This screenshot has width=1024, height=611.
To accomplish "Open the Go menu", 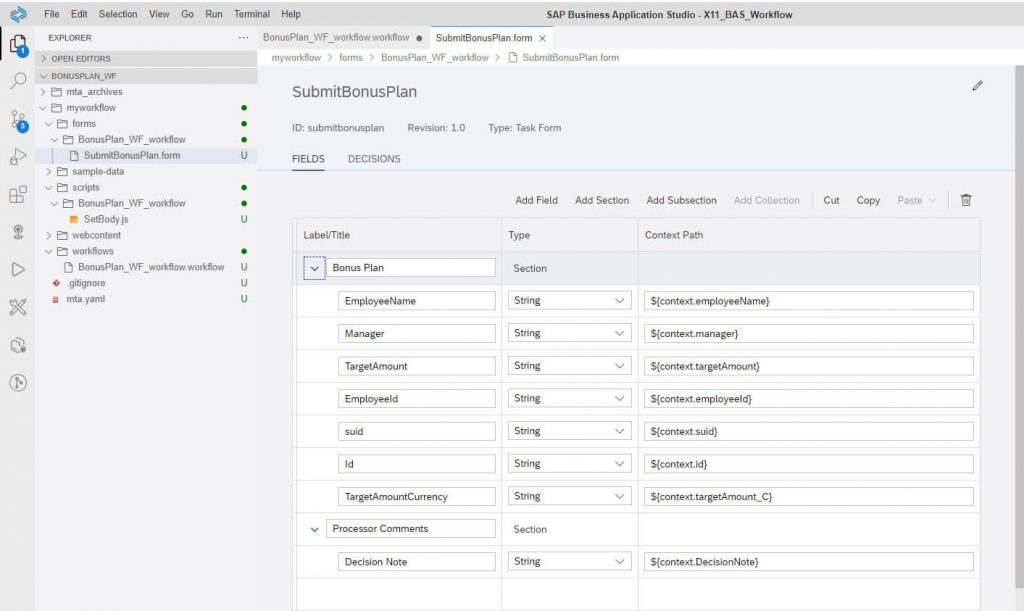I will tap(187, 14).
